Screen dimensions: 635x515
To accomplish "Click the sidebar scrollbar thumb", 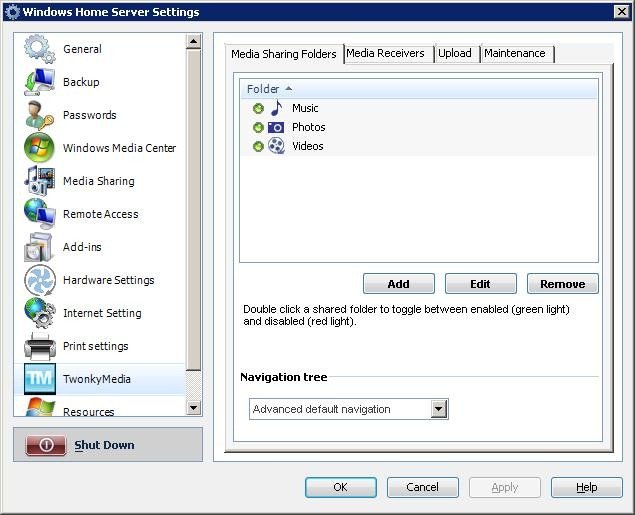I will click(x=194, y=210).
